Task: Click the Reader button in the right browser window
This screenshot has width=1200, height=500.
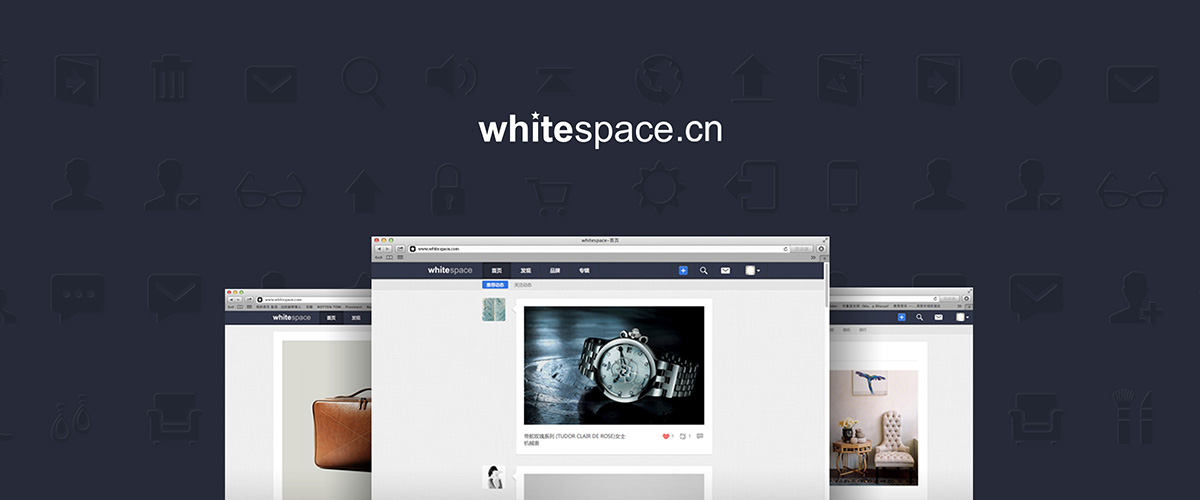Action: (949, 299)
